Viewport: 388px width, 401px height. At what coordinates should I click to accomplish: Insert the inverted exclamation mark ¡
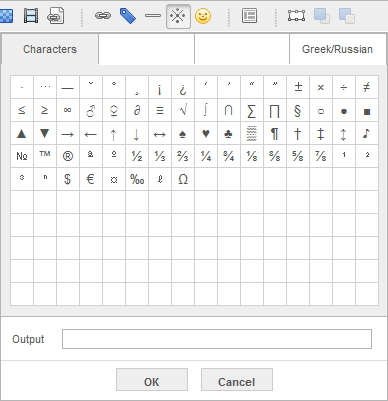click(160, 87)
